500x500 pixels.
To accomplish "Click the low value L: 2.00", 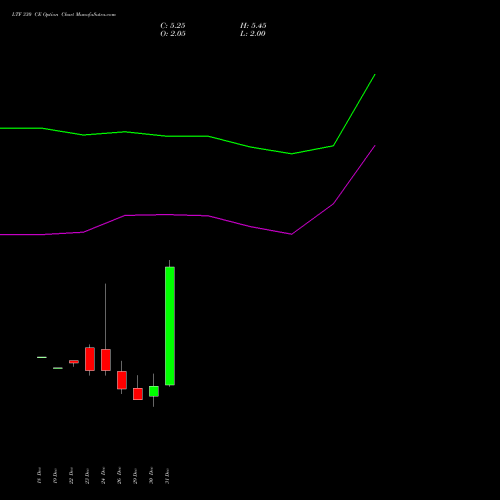I will click(253, 34).
